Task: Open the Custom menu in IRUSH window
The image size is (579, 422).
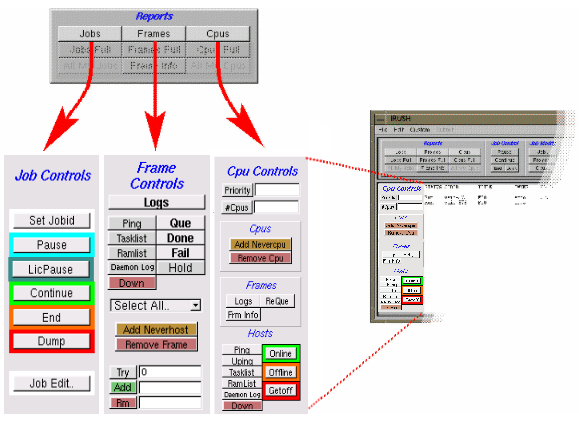Action: coord(419,130)
